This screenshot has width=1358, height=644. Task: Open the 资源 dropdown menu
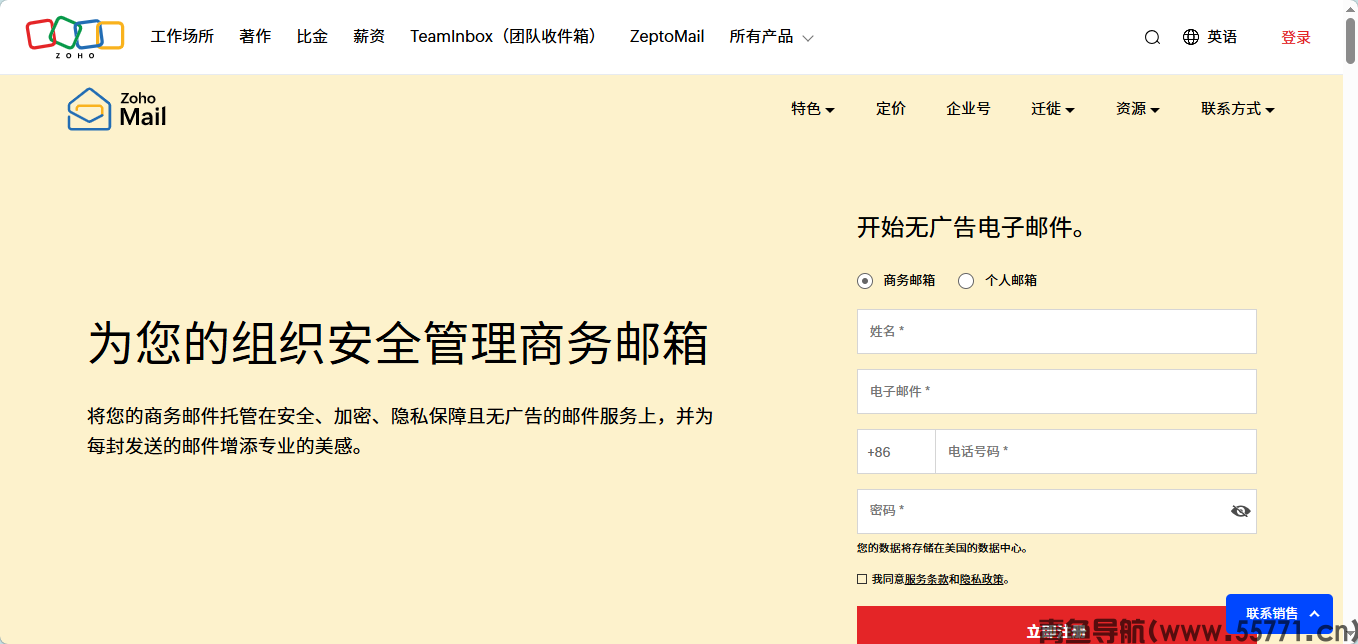1138,109
